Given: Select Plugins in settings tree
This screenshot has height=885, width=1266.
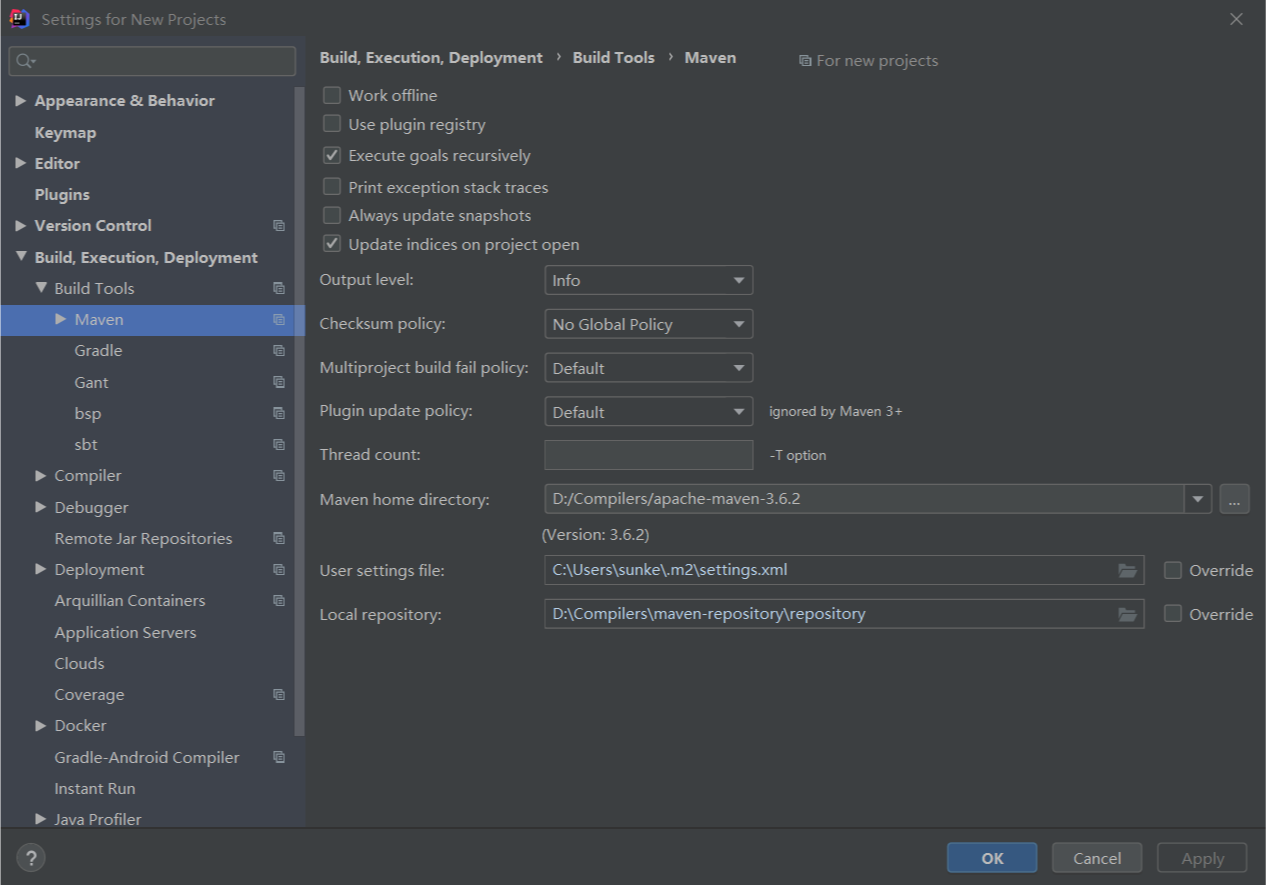Looking at the screenshot, I should 62,195.
